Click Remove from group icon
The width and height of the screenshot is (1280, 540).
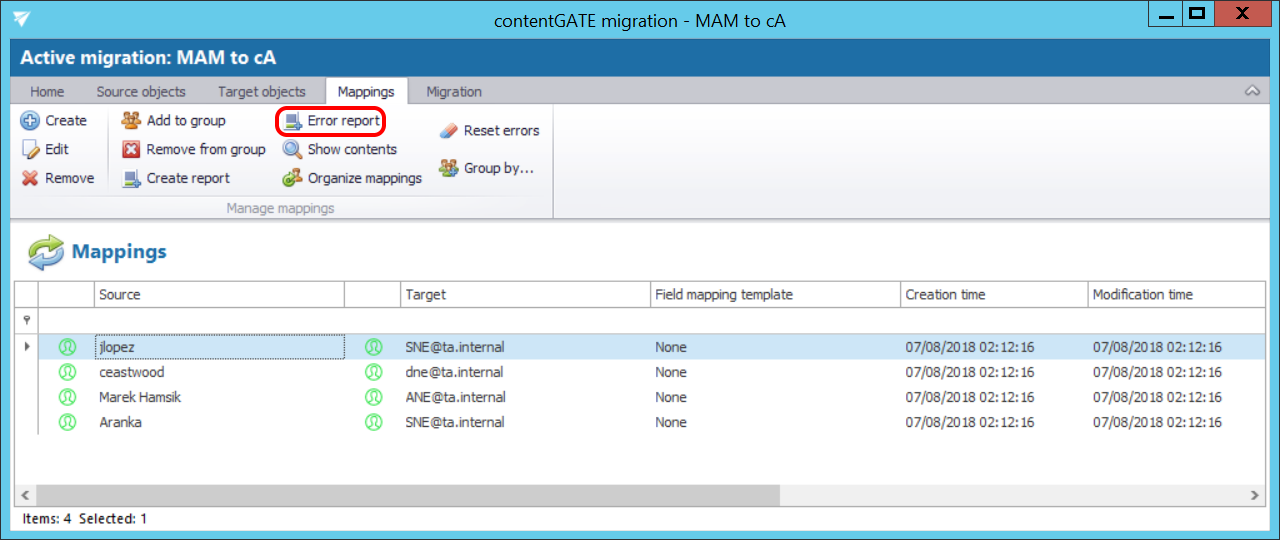point(131,150)
